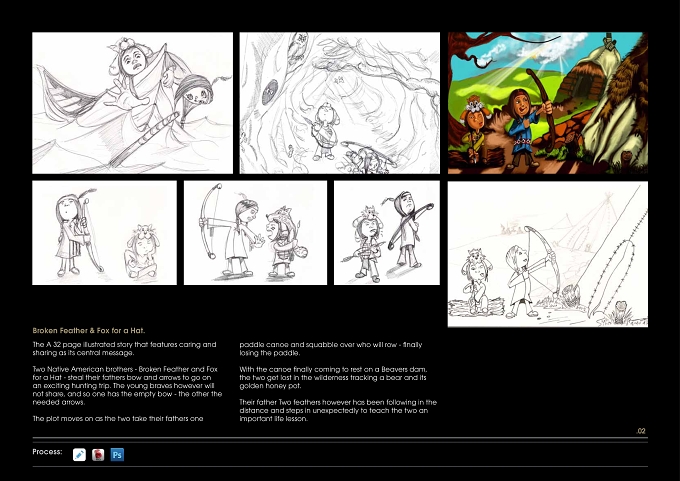Screen dimensions: 680x481
Task: Open the two brothers arguing sketch
Action: [x=255, y=233]
